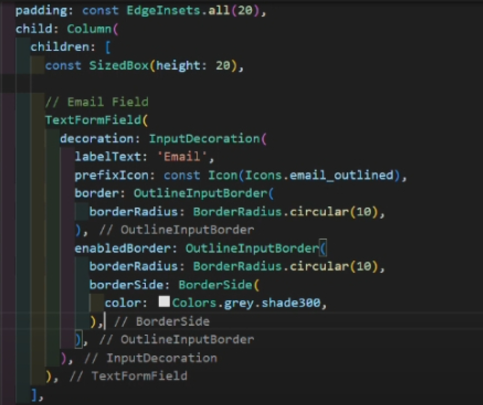Screen dimensions: 483x405
Task: Click the TextFormField widget name
Action: (93, 120)
